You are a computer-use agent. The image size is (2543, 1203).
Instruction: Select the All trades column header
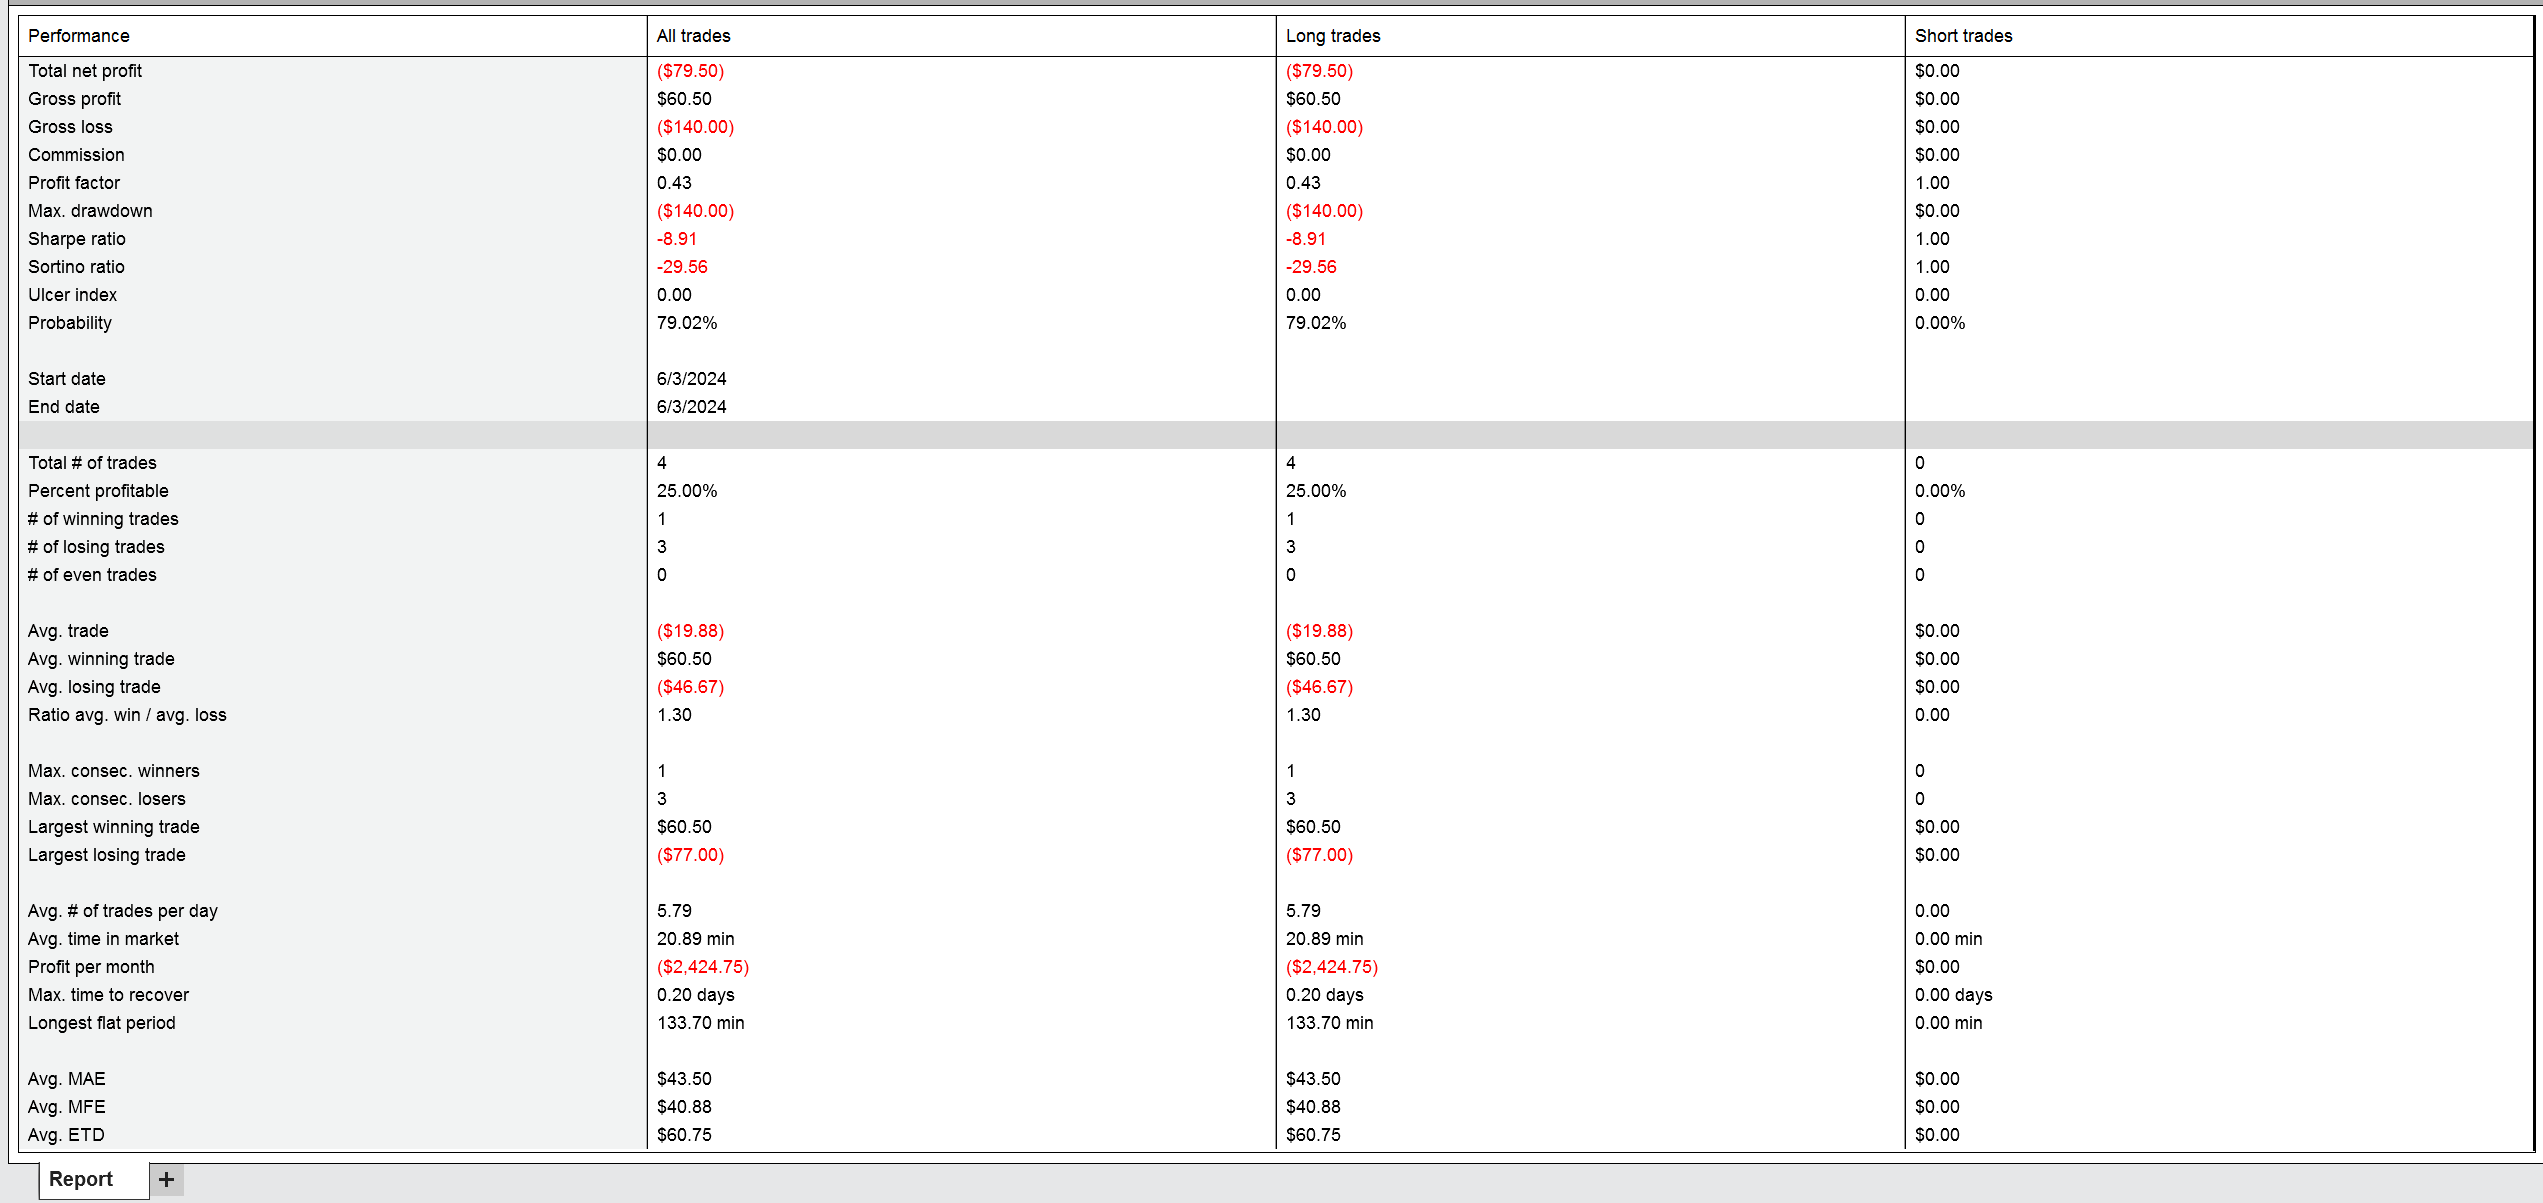[693, 36]
